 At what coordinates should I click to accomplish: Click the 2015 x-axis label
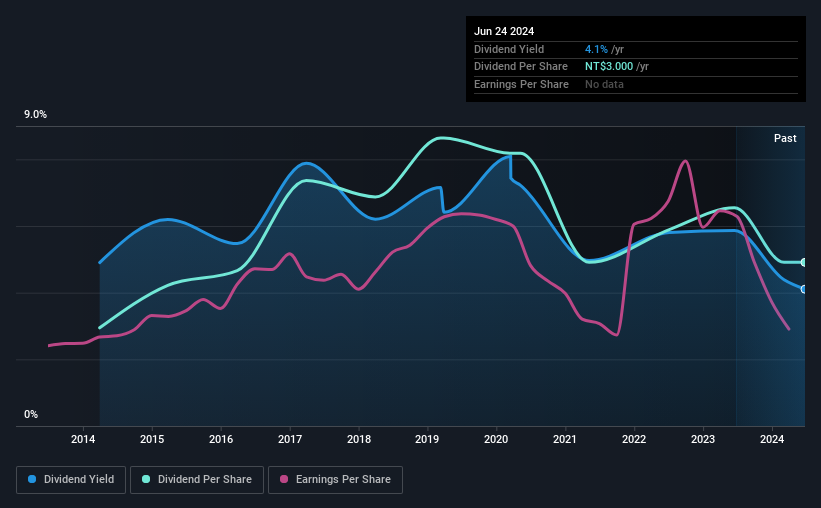coord(152,439)
